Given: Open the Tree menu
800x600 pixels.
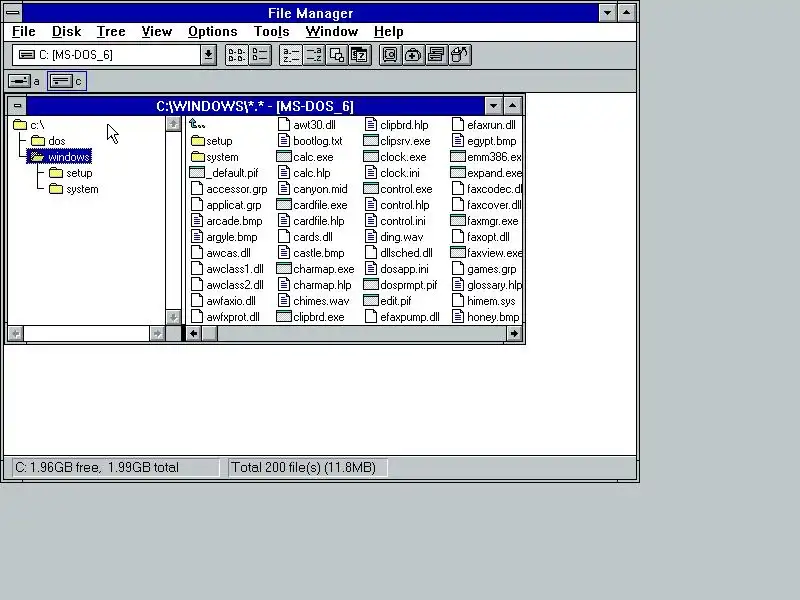Looking at the screenshot, I should pyautogui.click(x=111, y=32).
